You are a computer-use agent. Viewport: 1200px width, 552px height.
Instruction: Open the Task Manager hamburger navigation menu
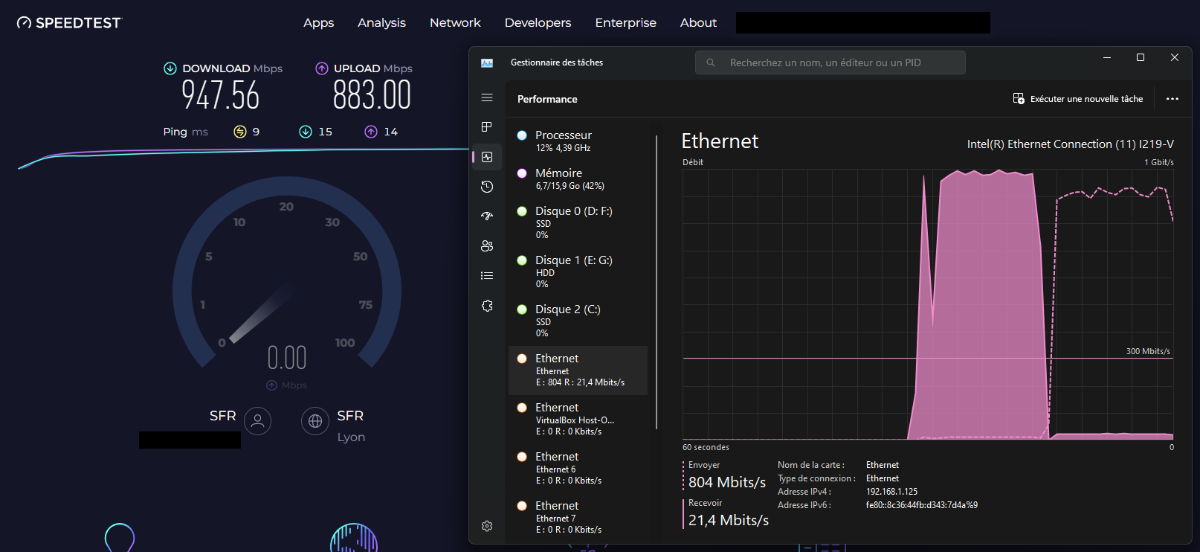[x=487, y=97]
